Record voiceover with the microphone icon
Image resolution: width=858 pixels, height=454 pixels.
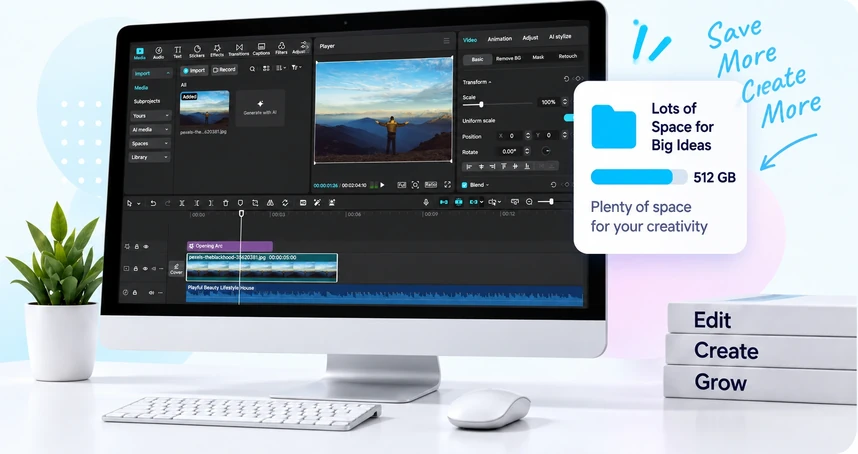click(x=426, y=202)
